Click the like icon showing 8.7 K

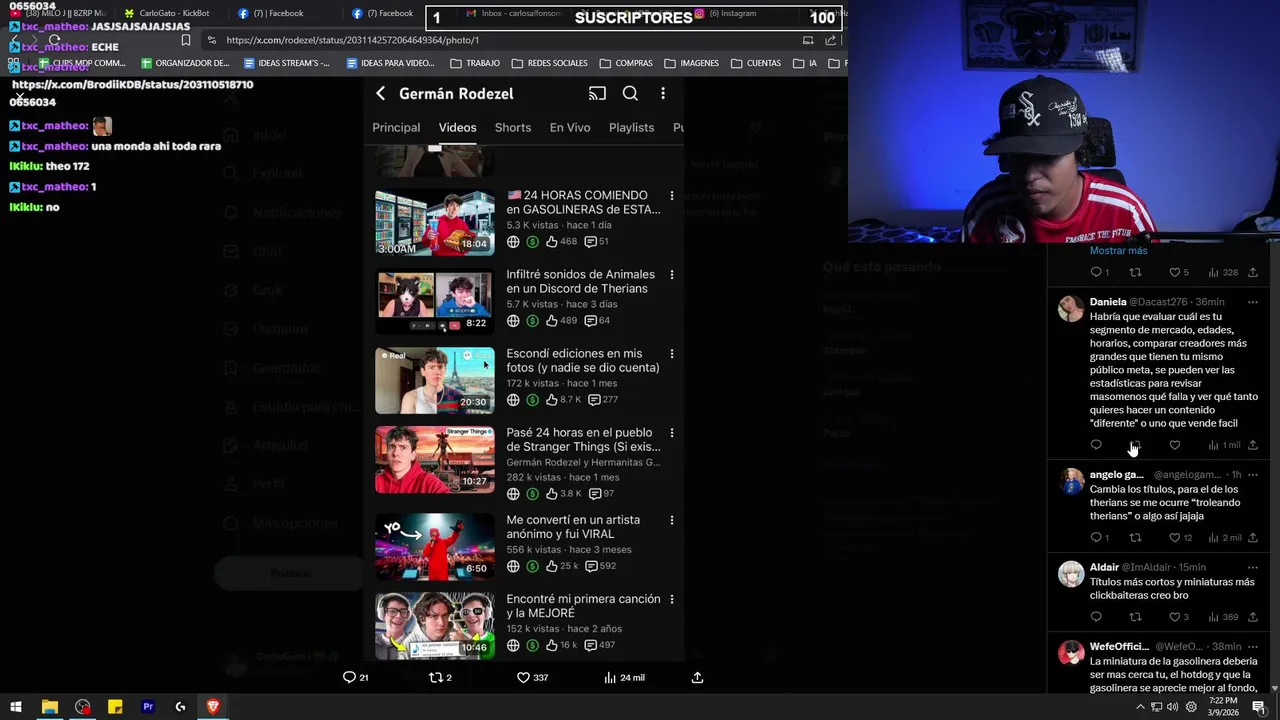551,400
